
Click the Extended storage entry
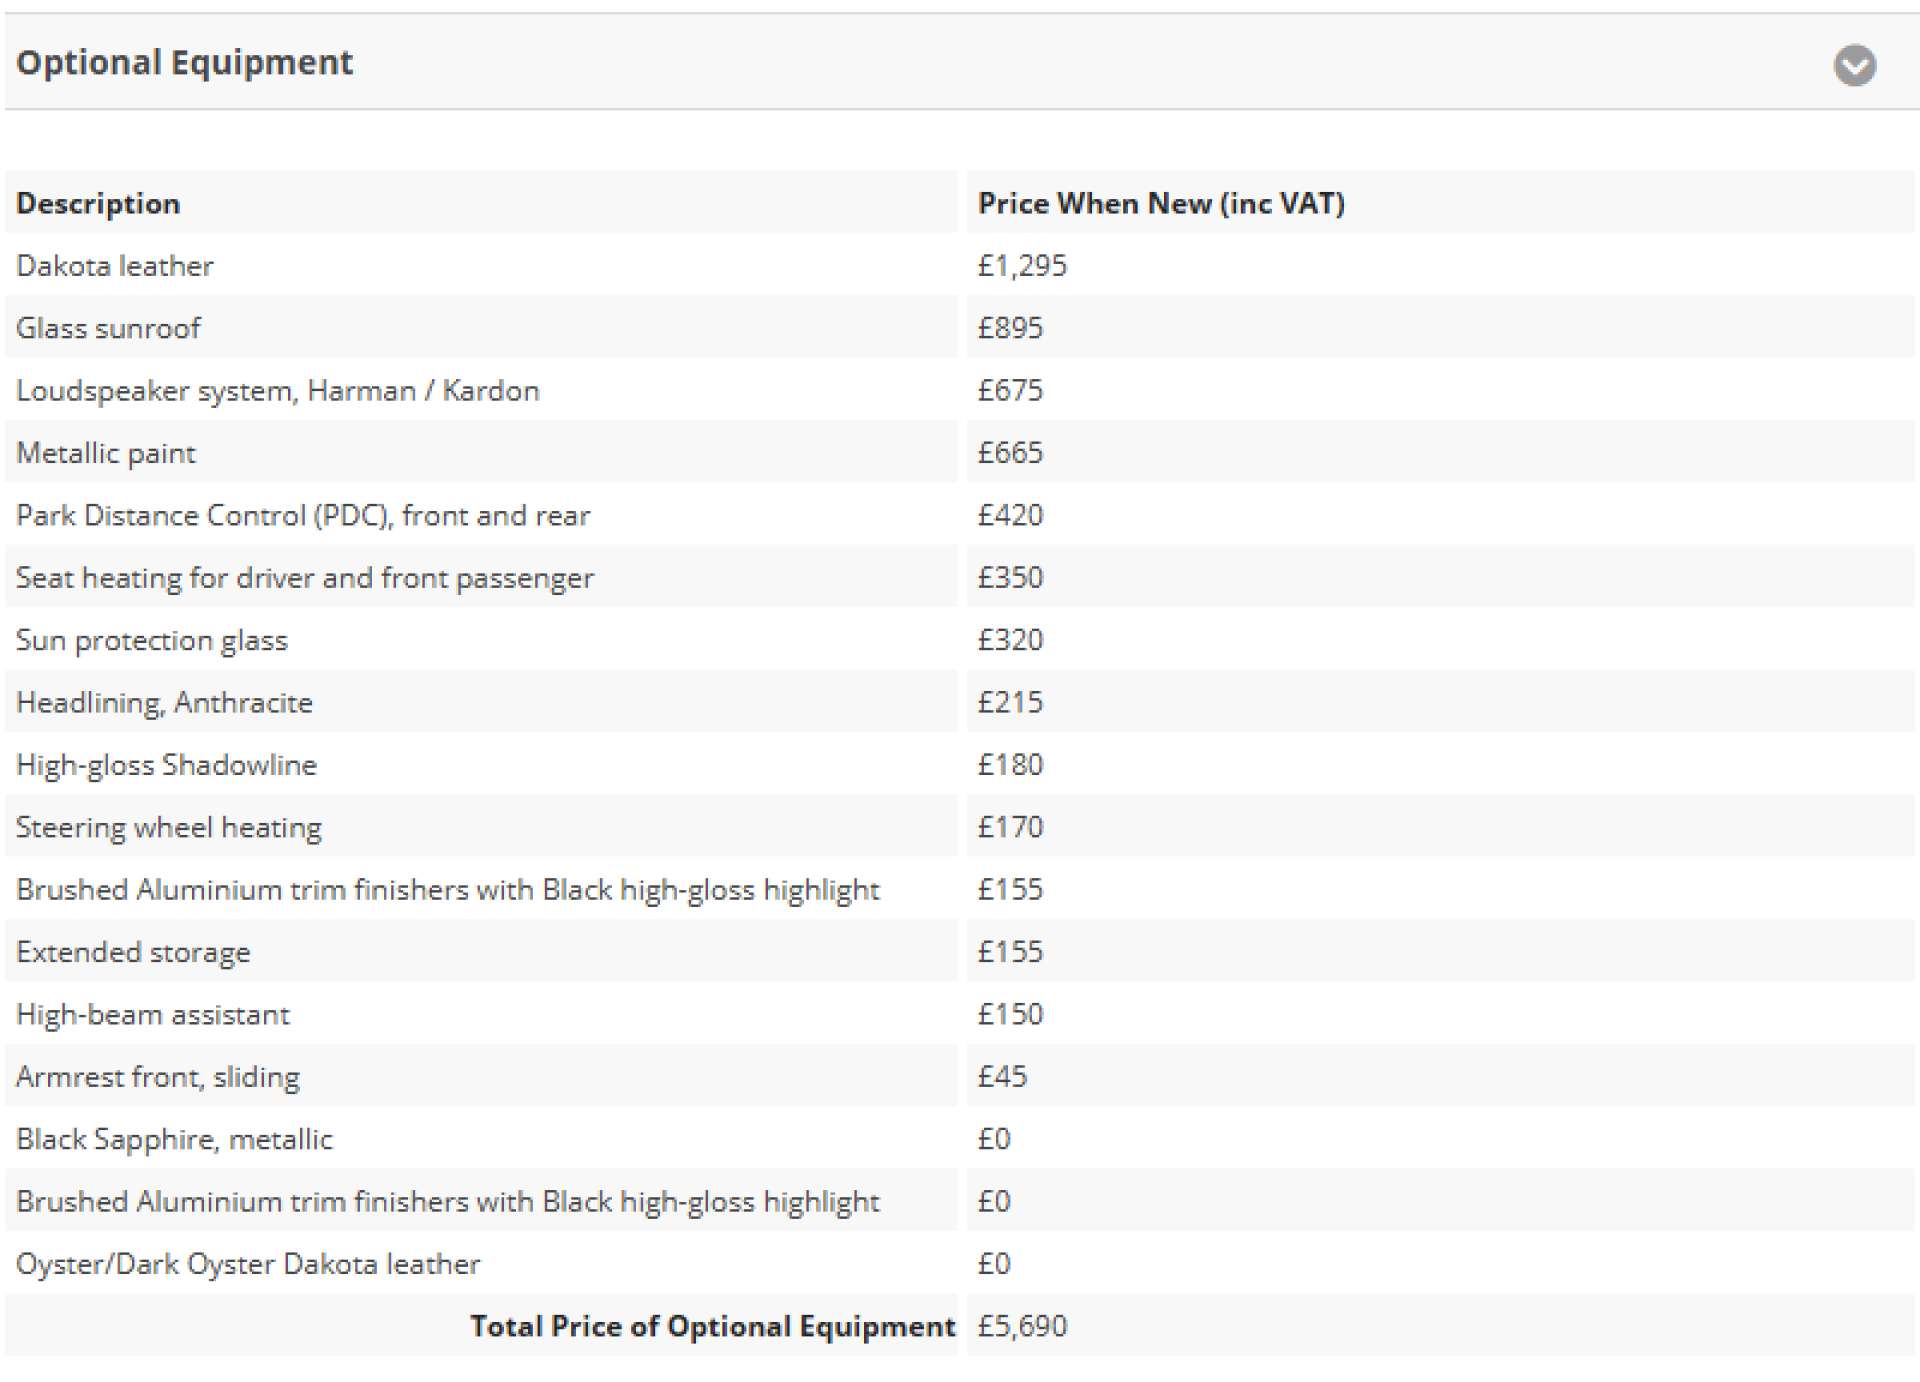pos(133,952)
